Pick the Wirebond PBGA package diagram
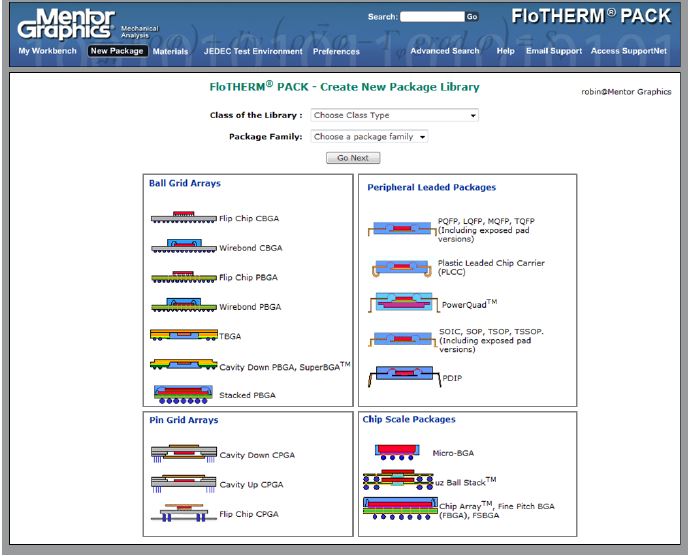 [x=184, y=305]
